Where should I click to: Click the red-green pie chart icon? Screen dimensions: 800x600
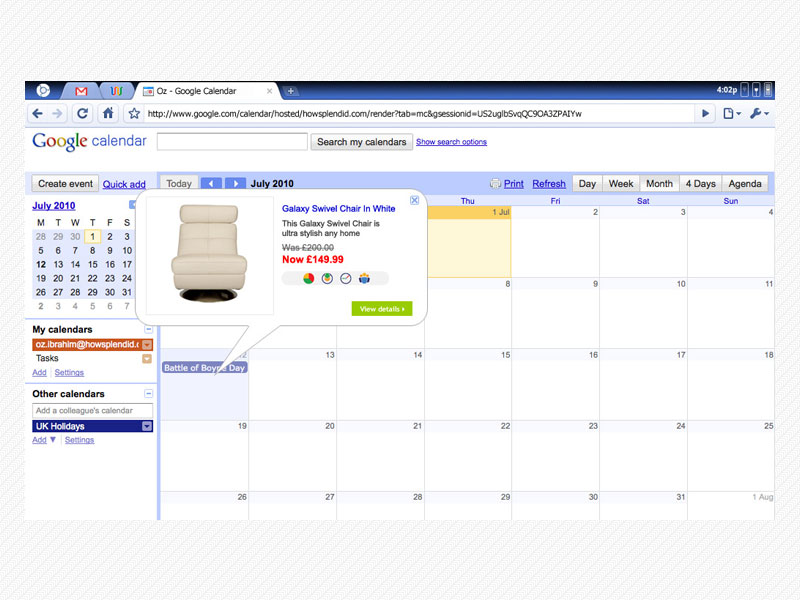pos(309,279)
